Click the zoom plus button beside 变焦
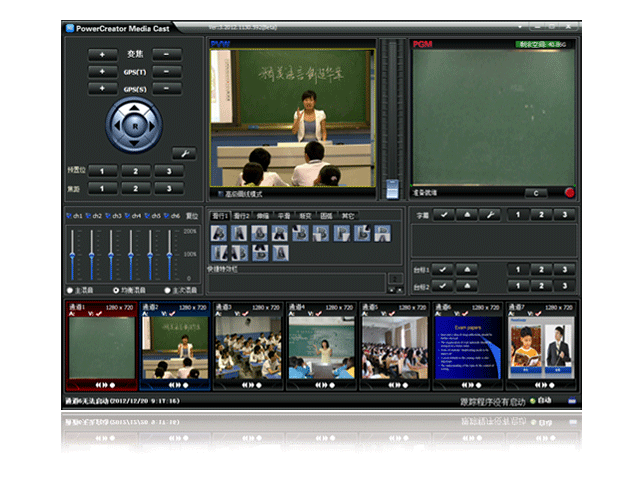 [x=103, y=54]
